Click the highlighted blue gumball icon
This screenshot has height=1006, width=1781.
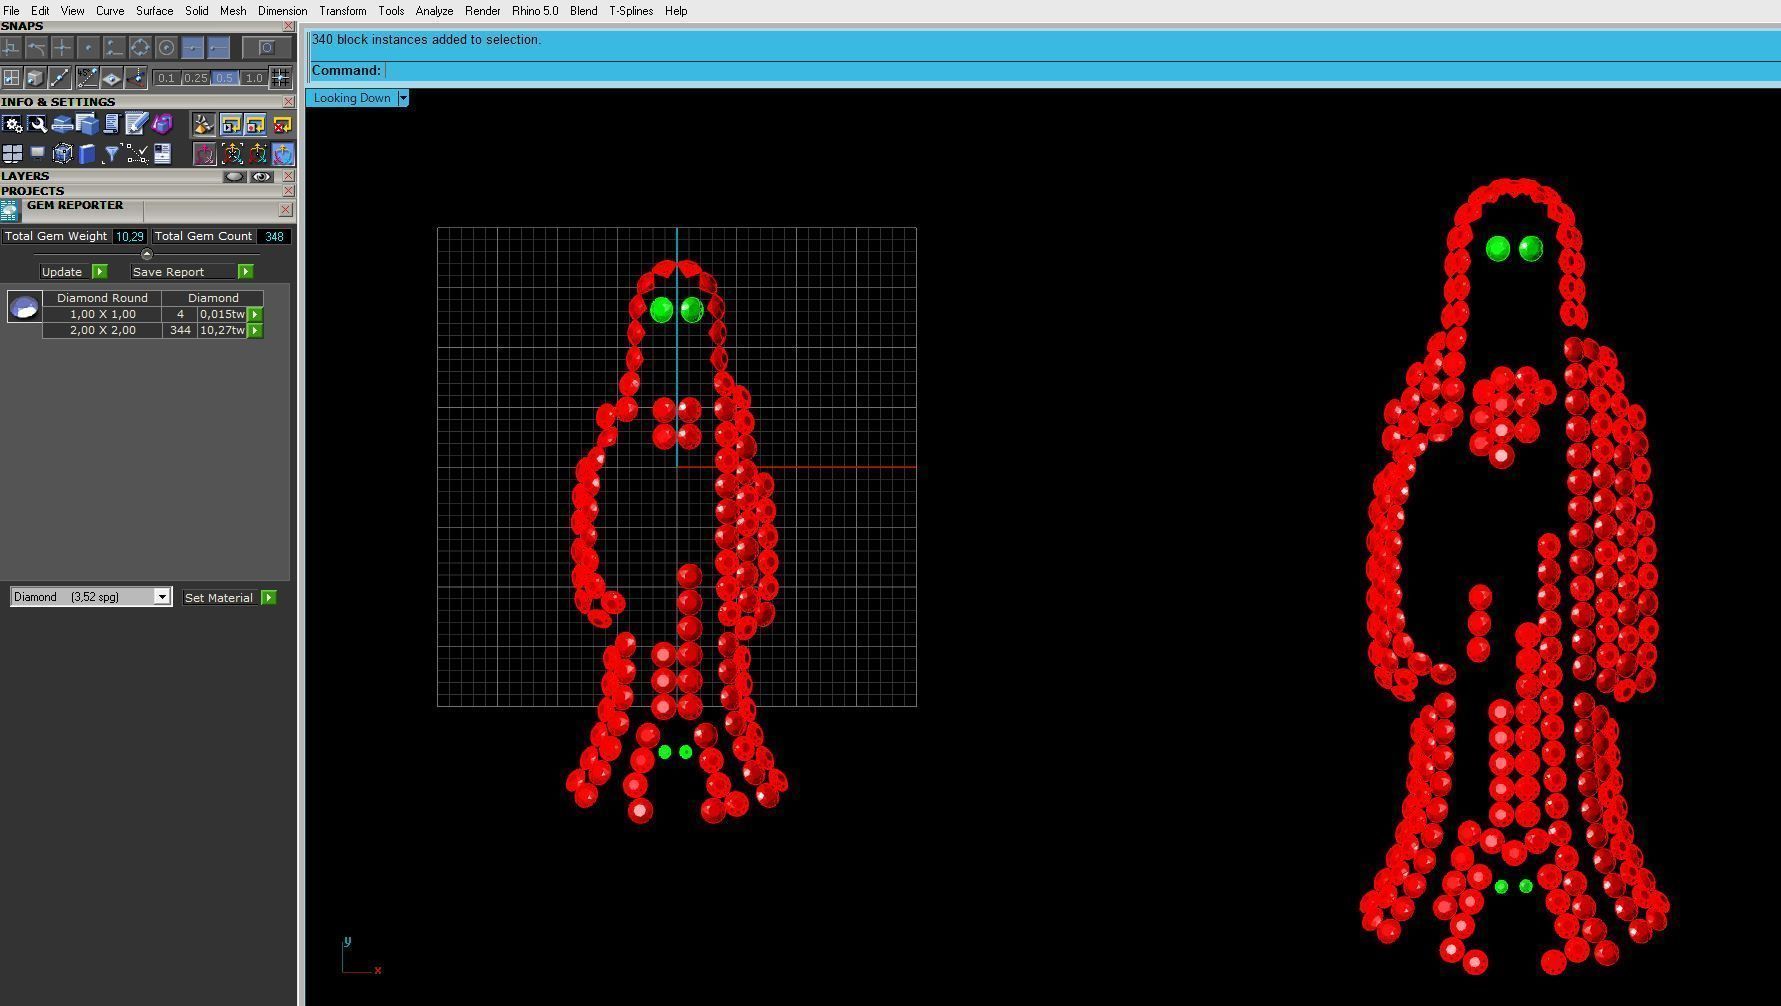coord(283,153)
